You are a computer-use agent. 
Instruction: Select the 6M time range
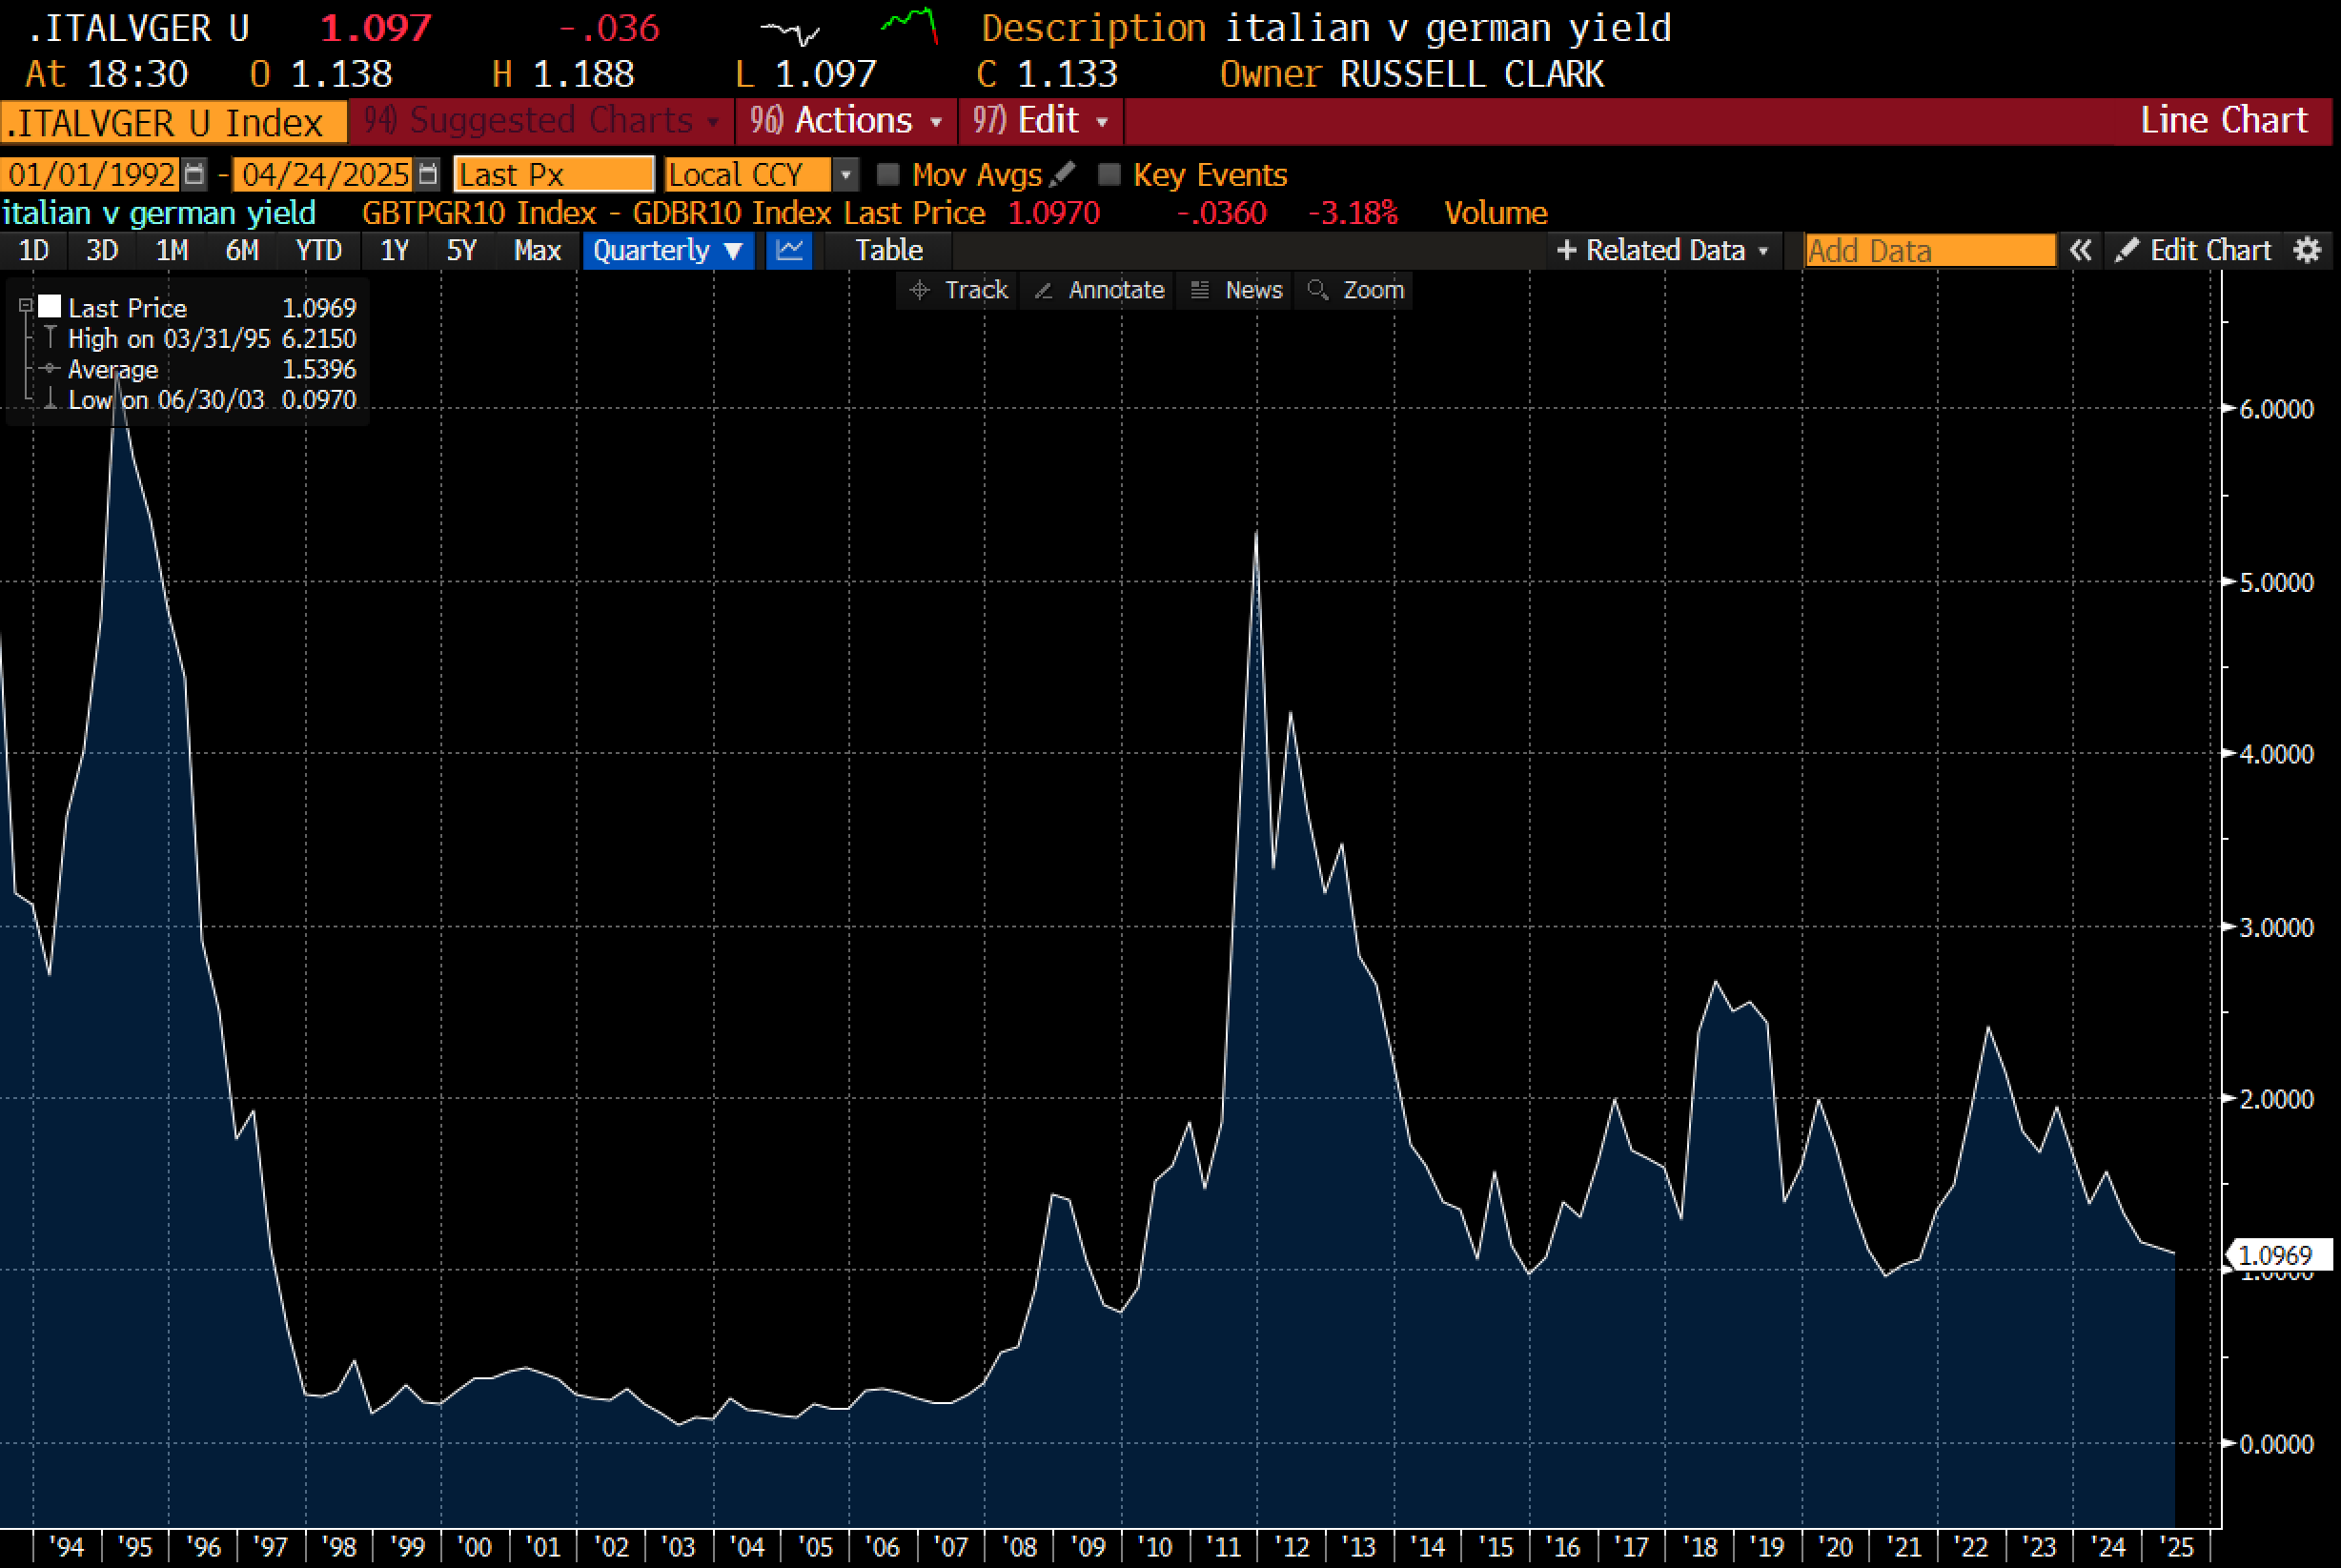(242, 250)
